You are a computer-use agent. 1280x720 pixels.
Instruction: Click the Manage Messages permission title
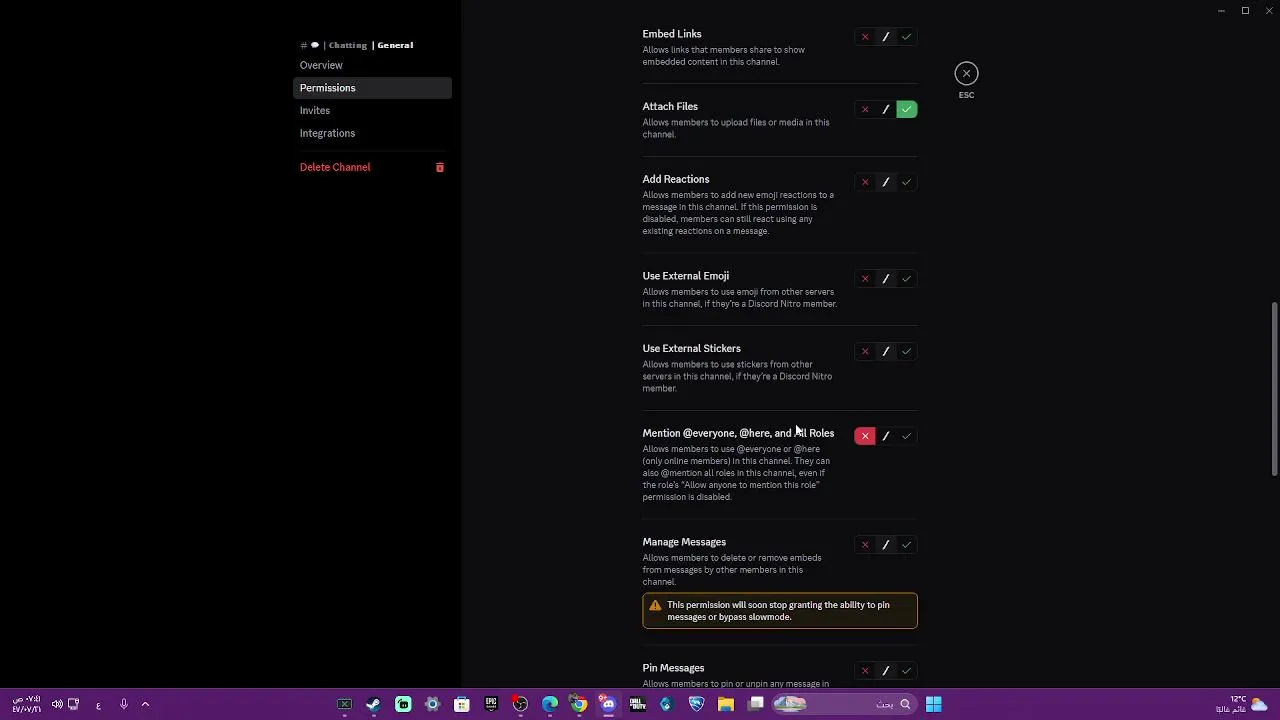click(684, 542)
